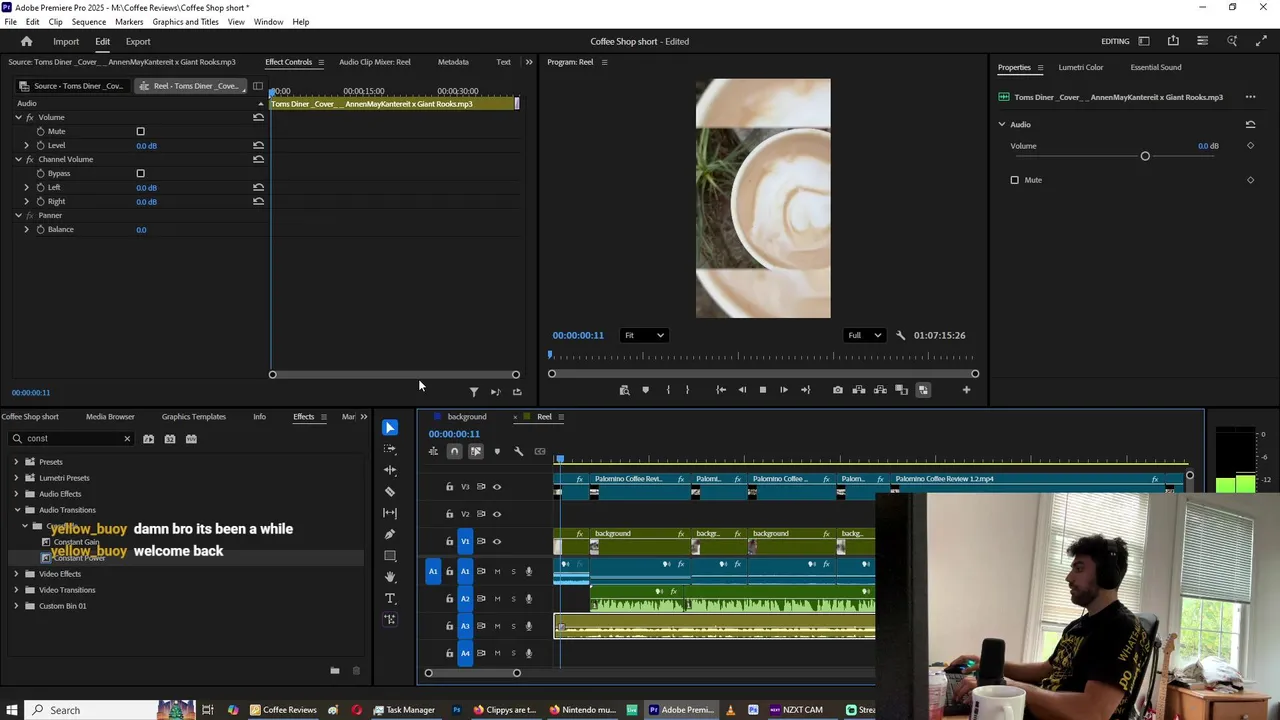
Task: Switch to the background sequence tab
Action: (x=467, y=417)
